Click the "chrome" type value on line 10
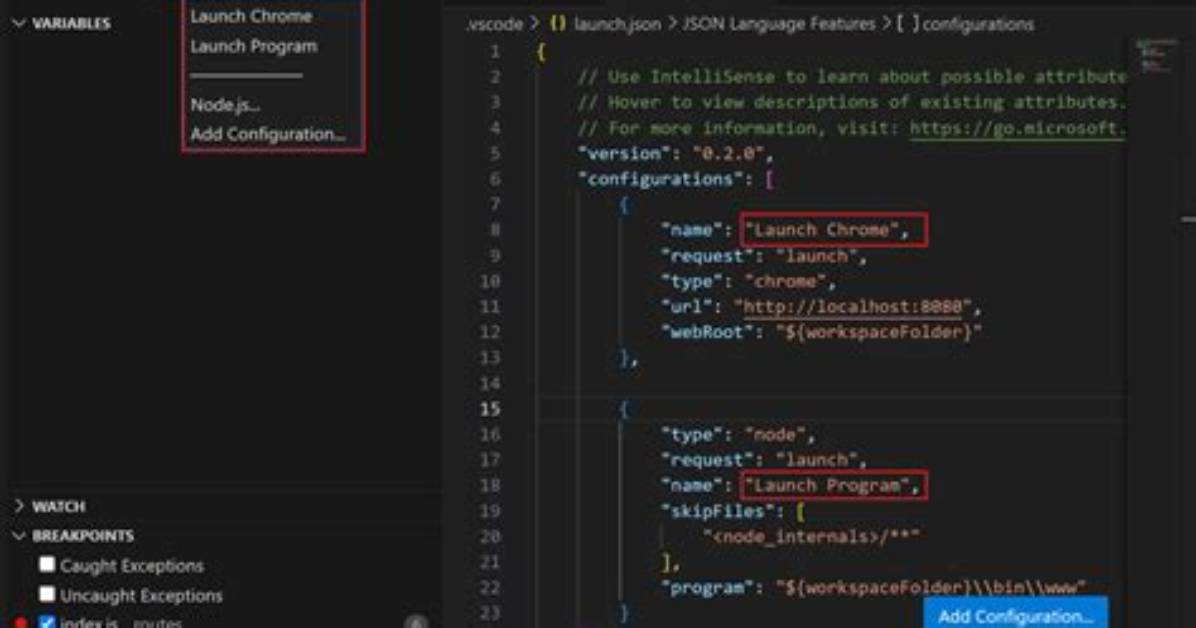The height and width of the screenshot is (628, 1196). (x=785, y=282)
